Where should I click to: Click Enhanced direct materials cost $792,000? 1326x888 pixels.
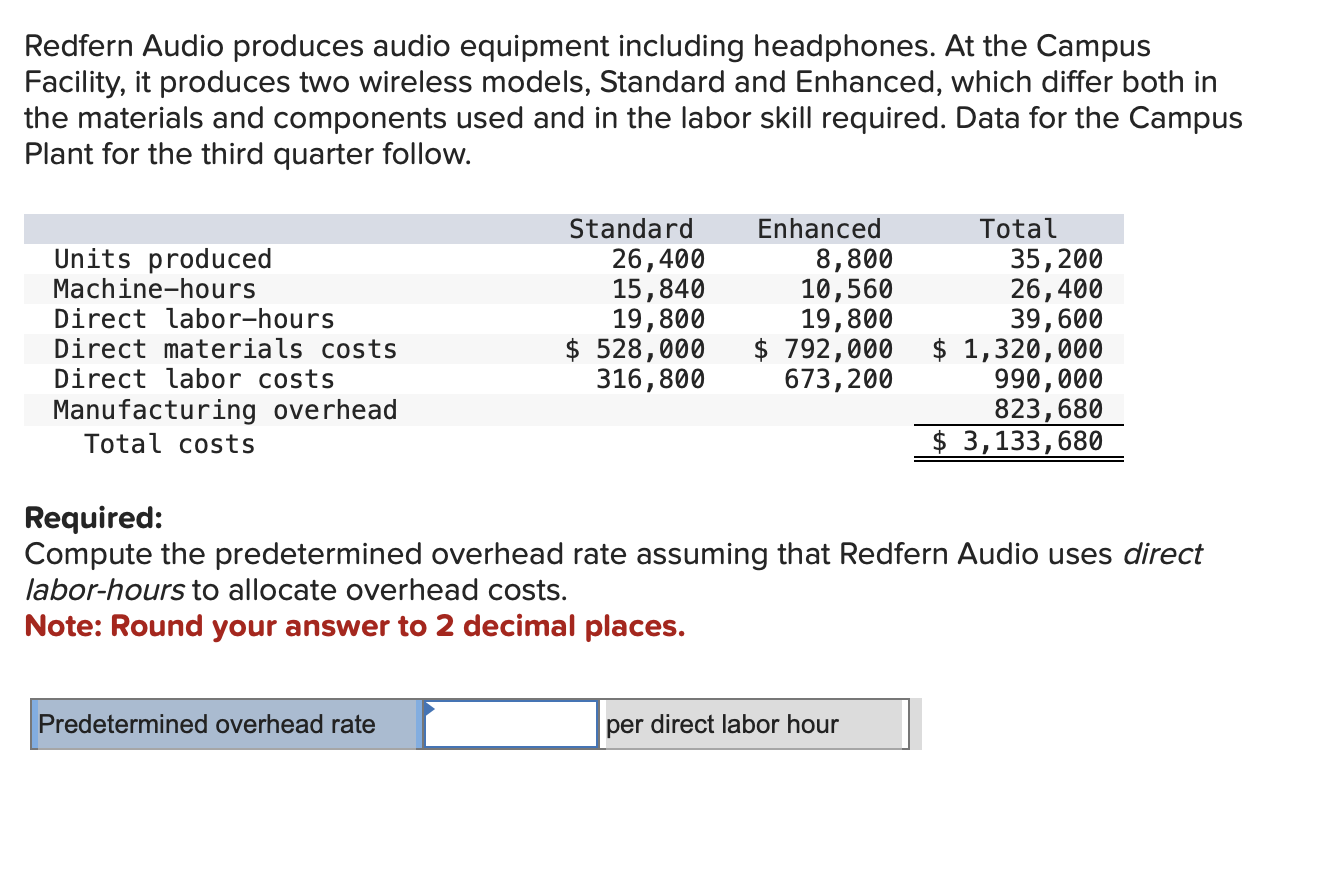click(x=823, y=349)
